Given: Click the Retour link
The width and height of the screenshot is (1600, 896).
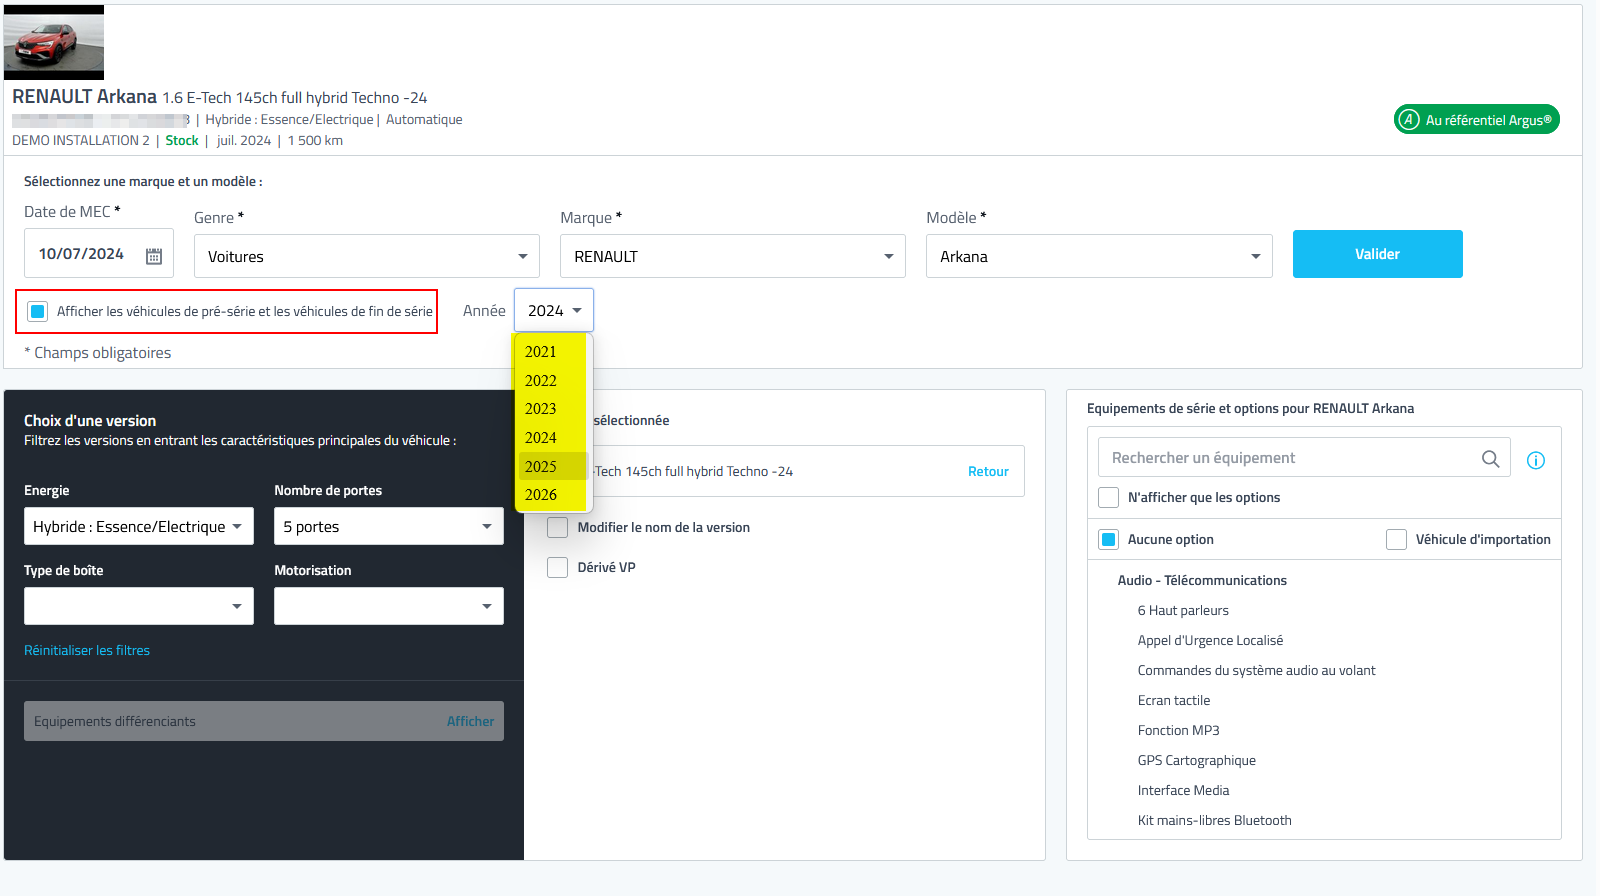Looking at the screenshot, I should [988, 471].
